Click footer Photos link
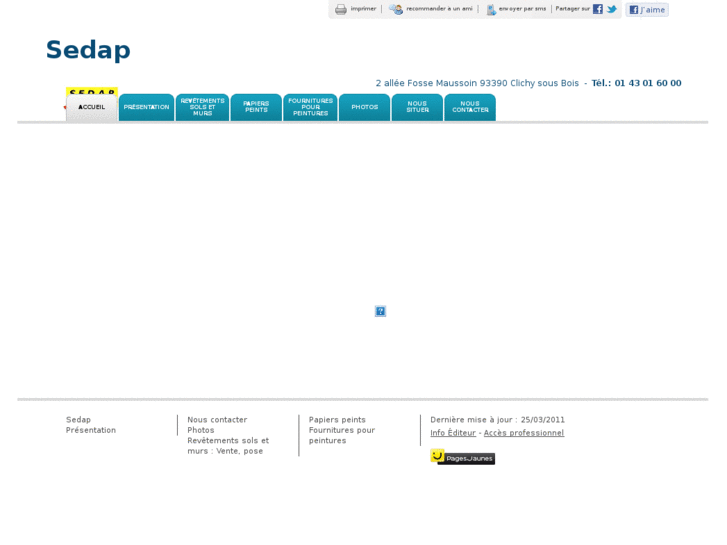 pos(201,430)
